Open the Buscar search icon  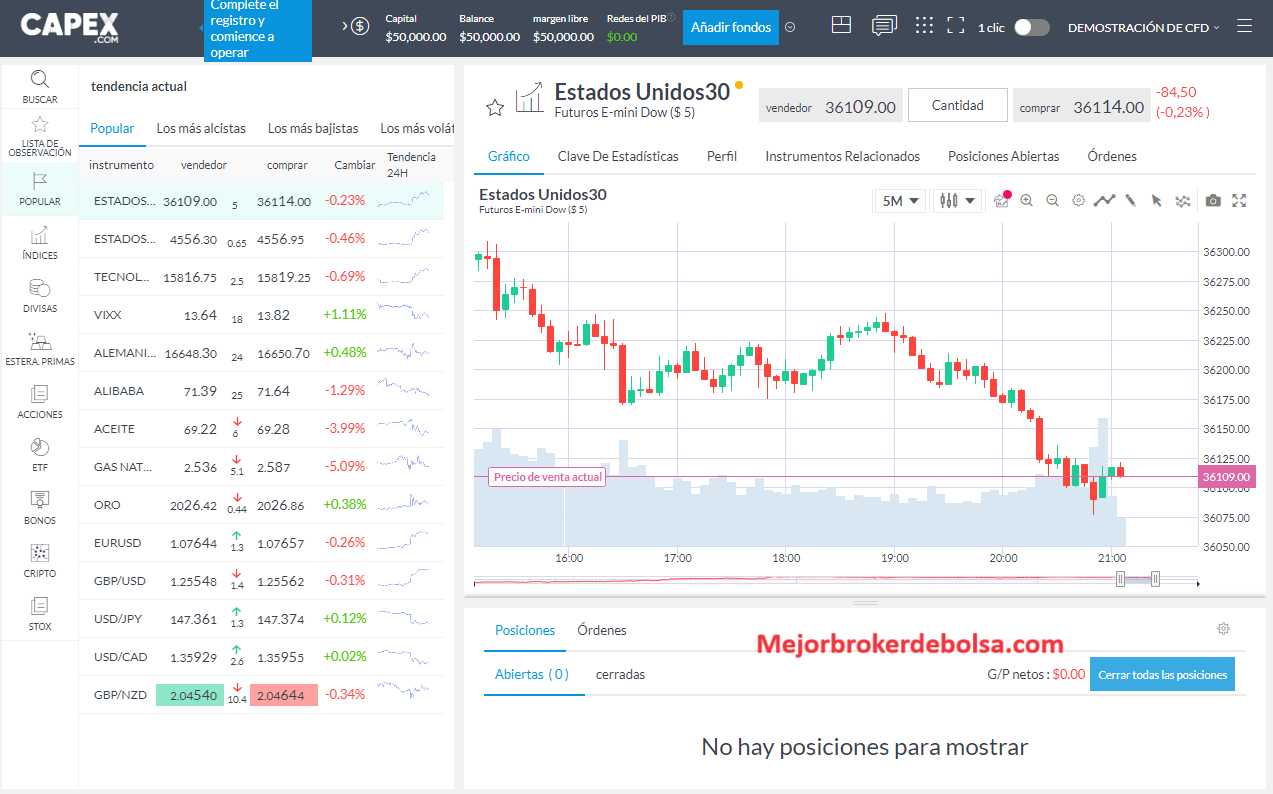[39, 79]
